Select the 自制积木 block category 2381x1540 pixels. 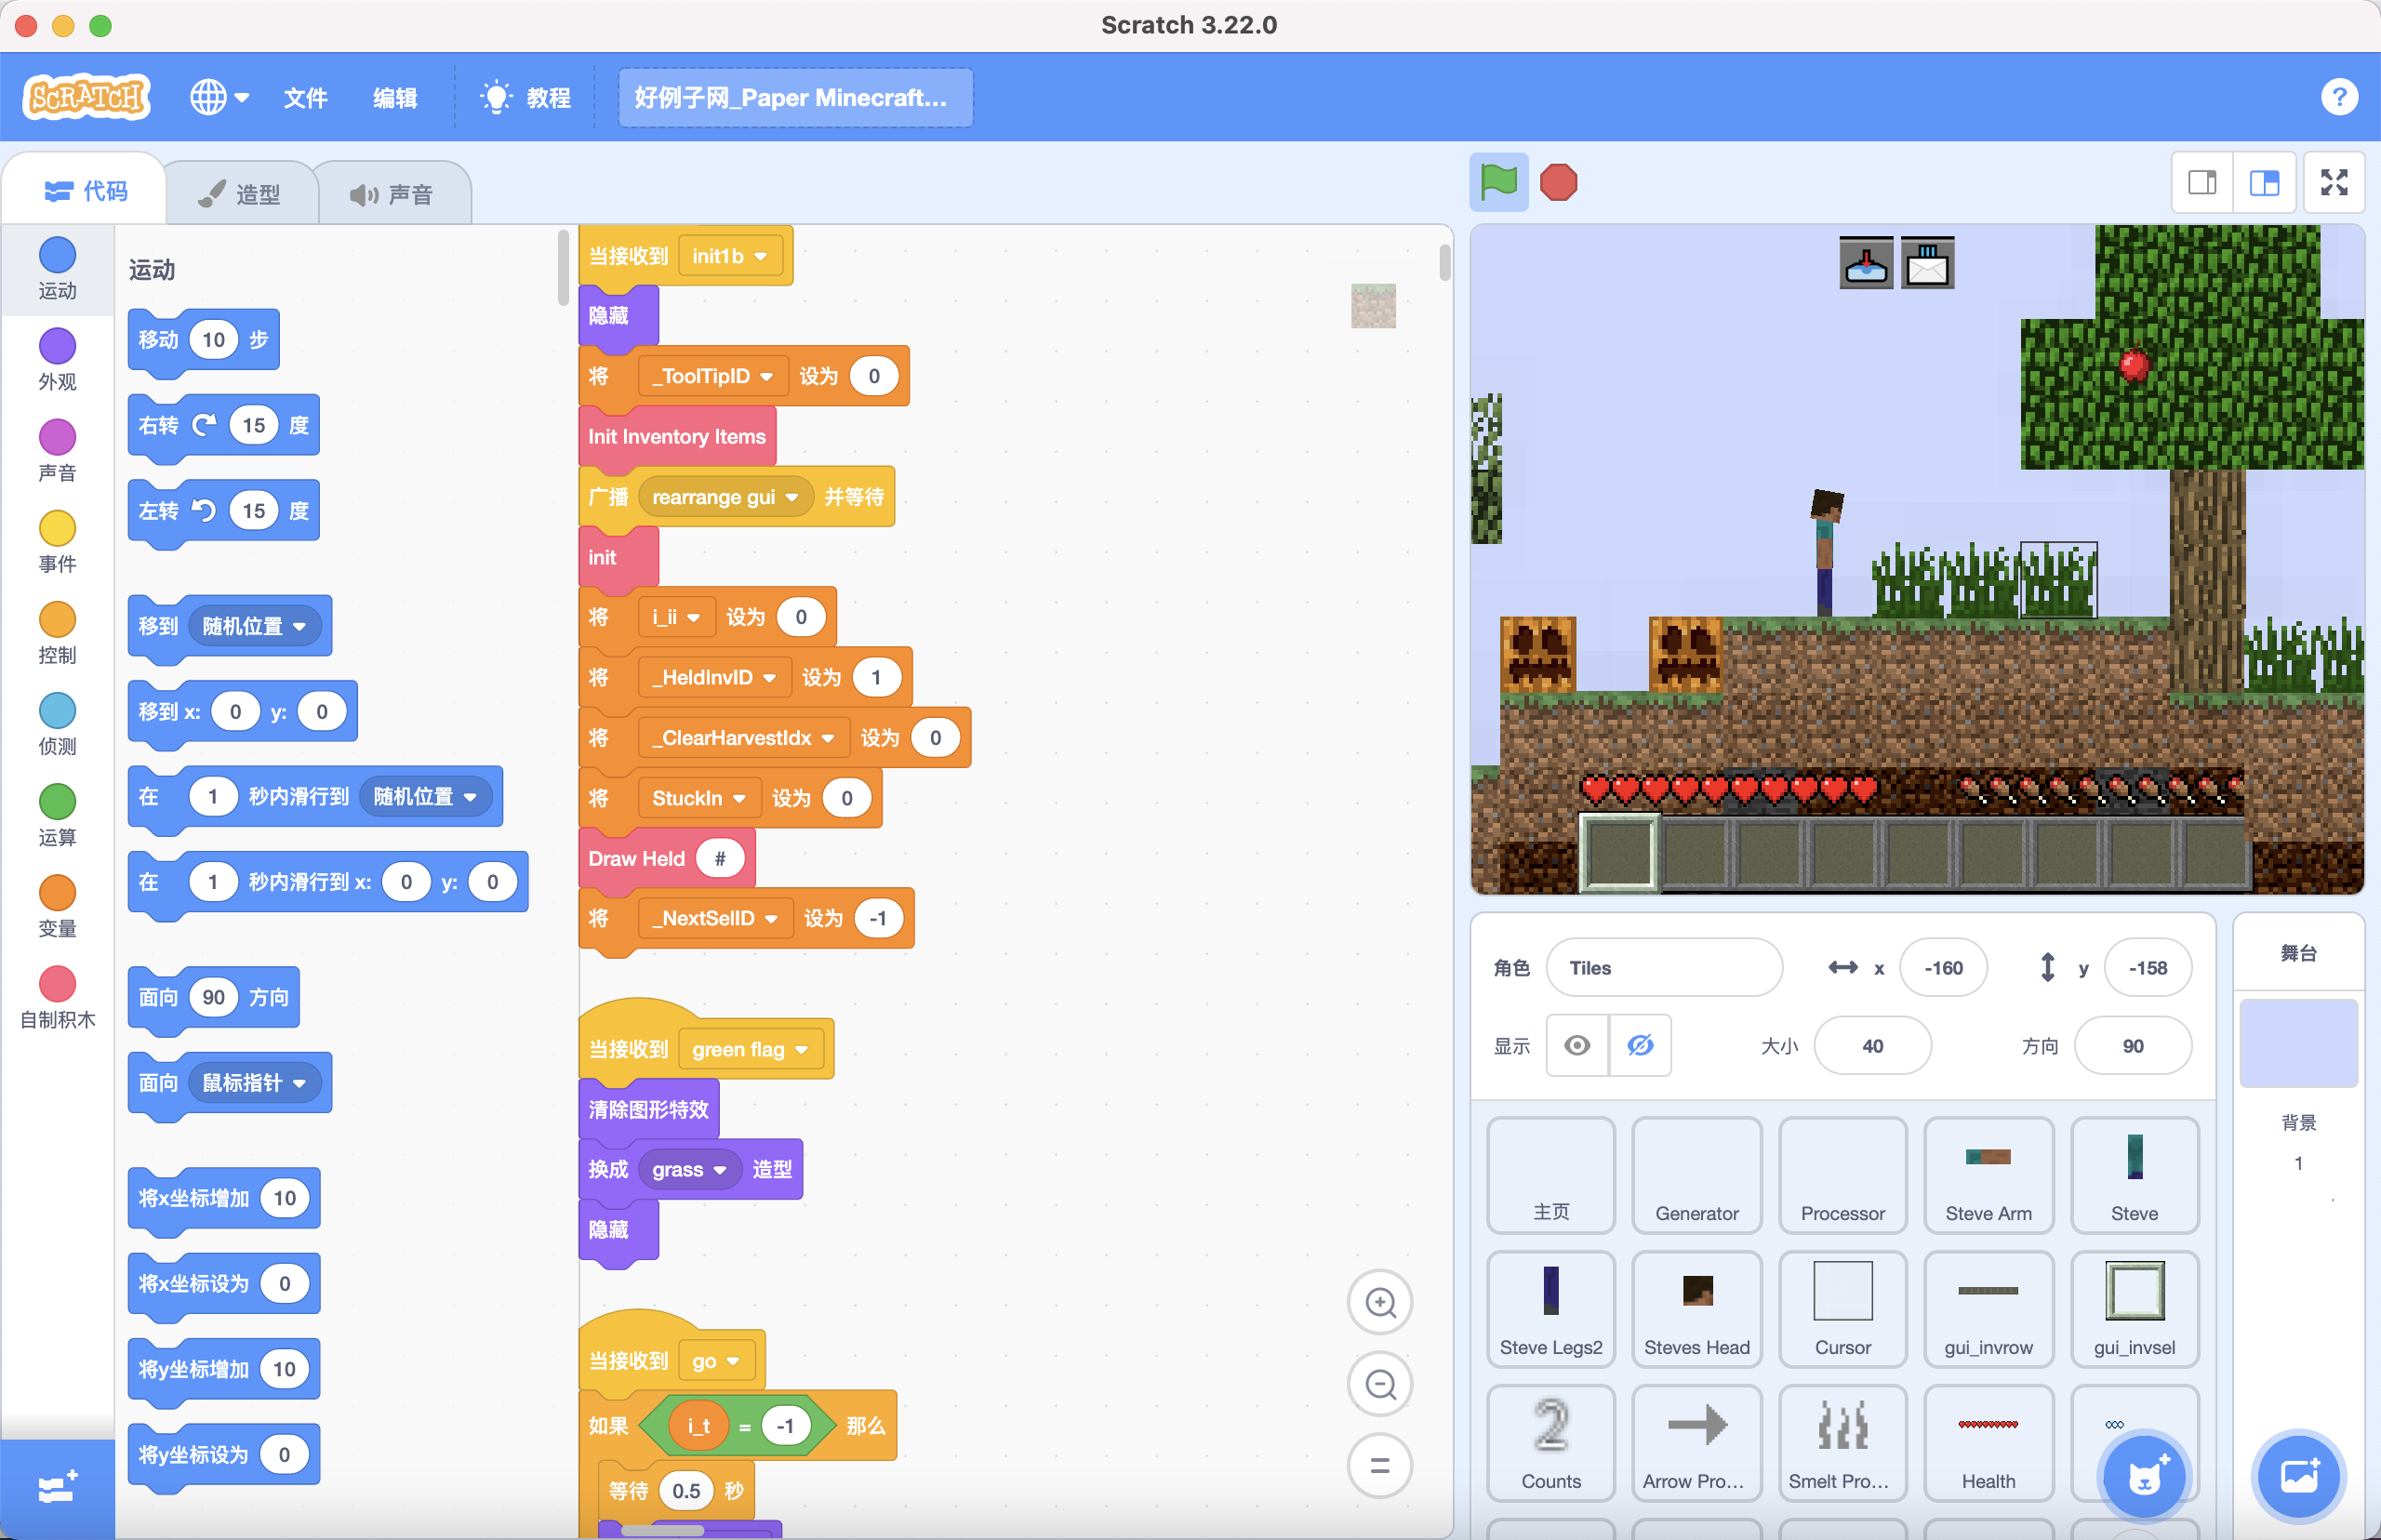[57, 996]
